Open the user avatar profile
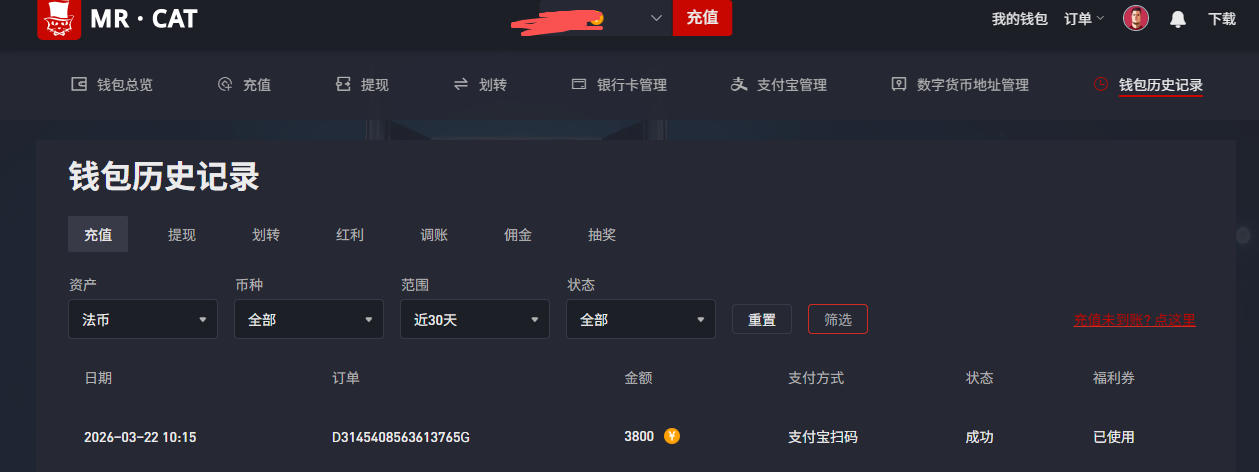Screen dimensions: 1259x472 1136,18
